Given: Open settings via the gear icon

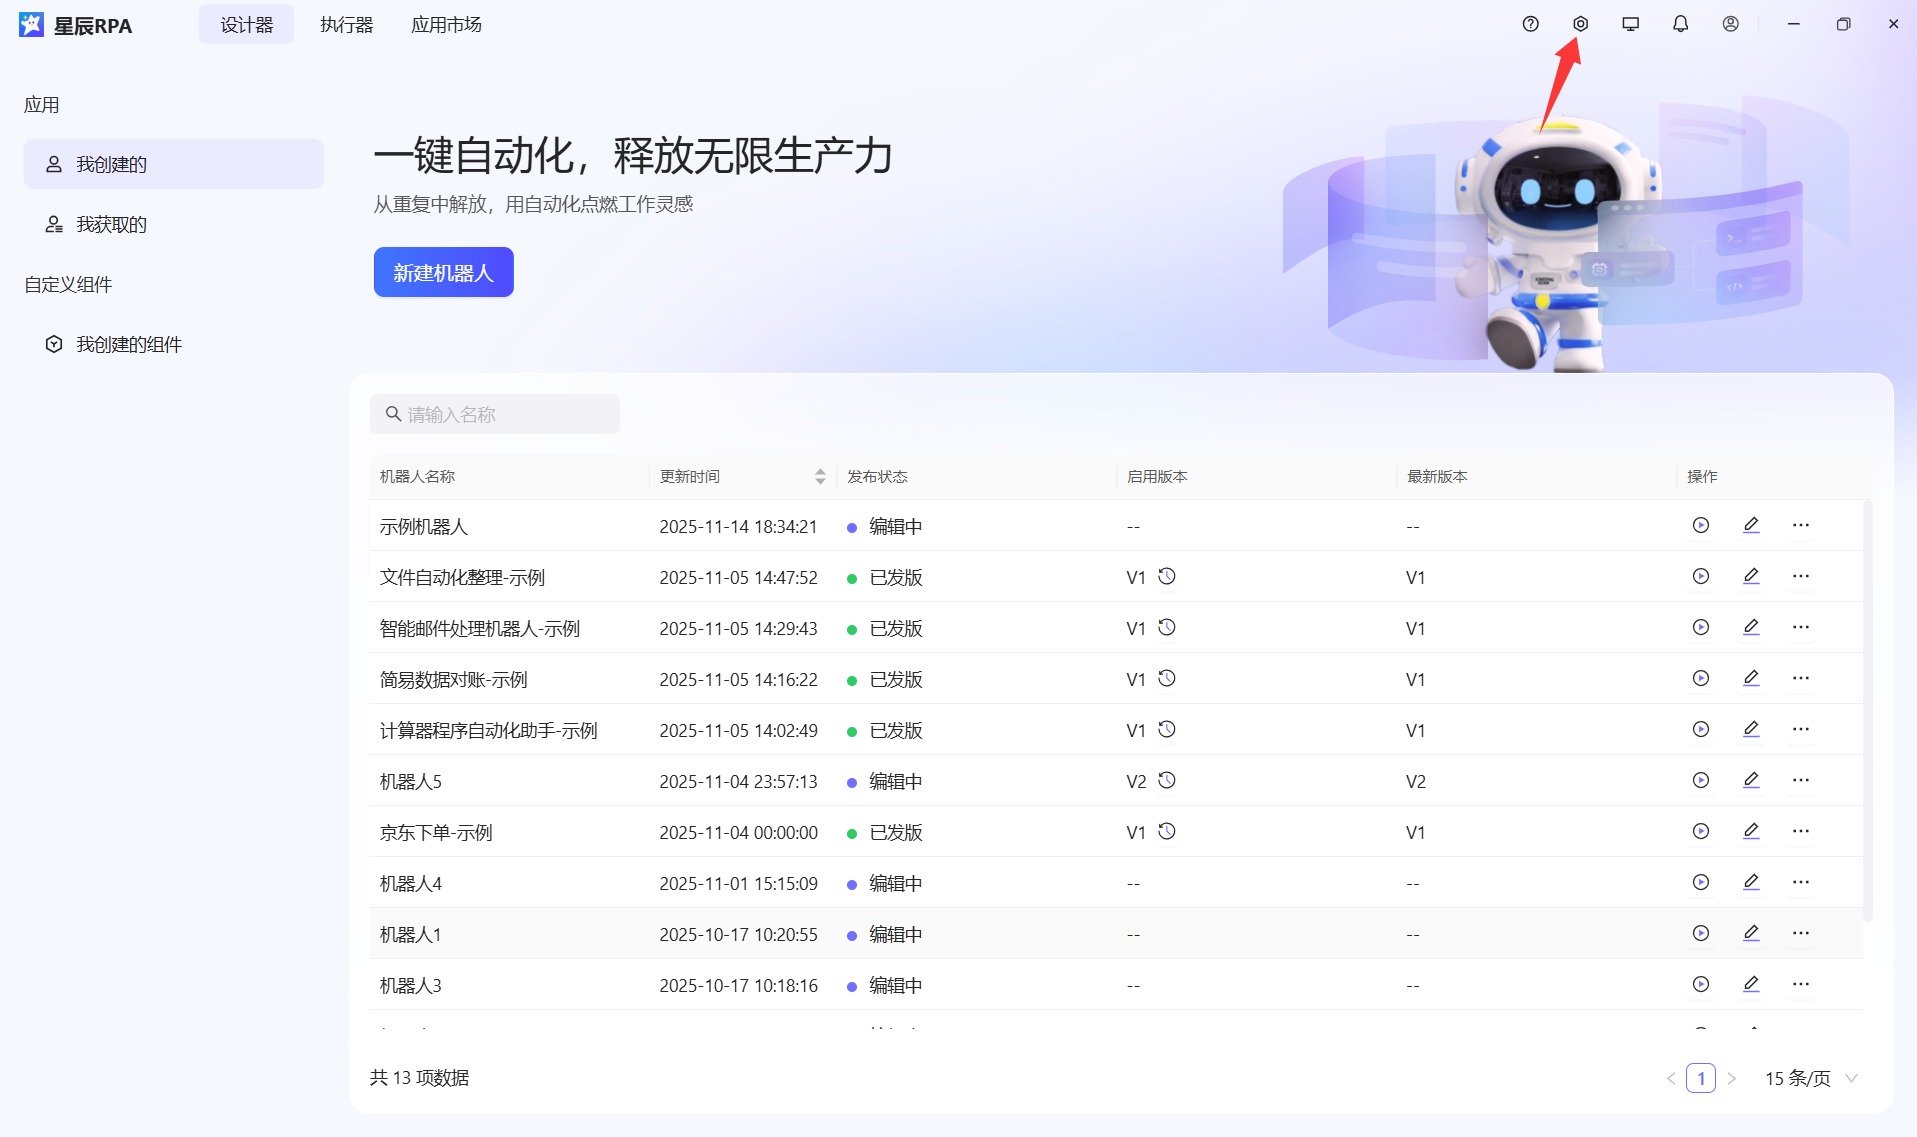Looking at the screenshot, I should [1579, 23].
